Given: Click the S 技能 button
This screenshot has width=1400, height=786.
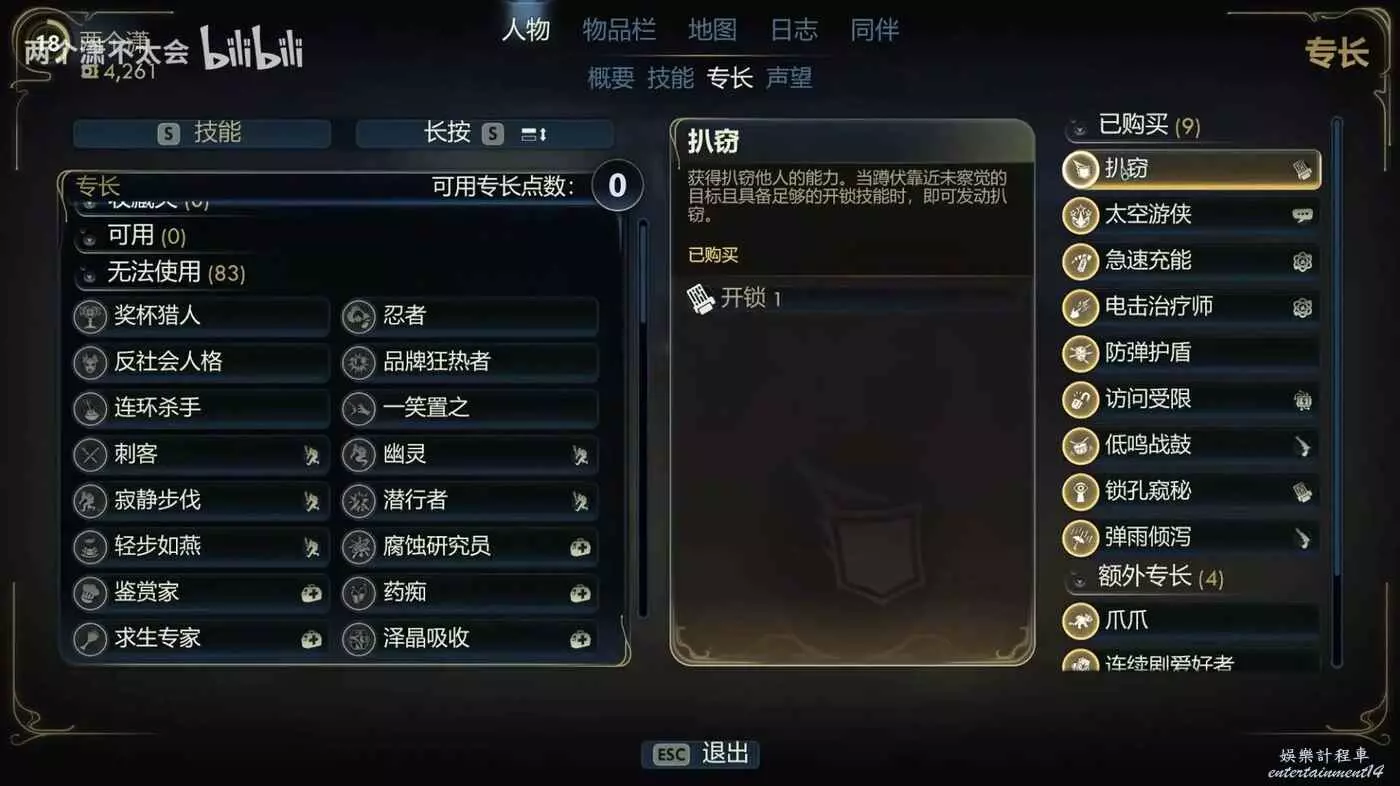Looking at the screenshot, I should click(202, 133).
